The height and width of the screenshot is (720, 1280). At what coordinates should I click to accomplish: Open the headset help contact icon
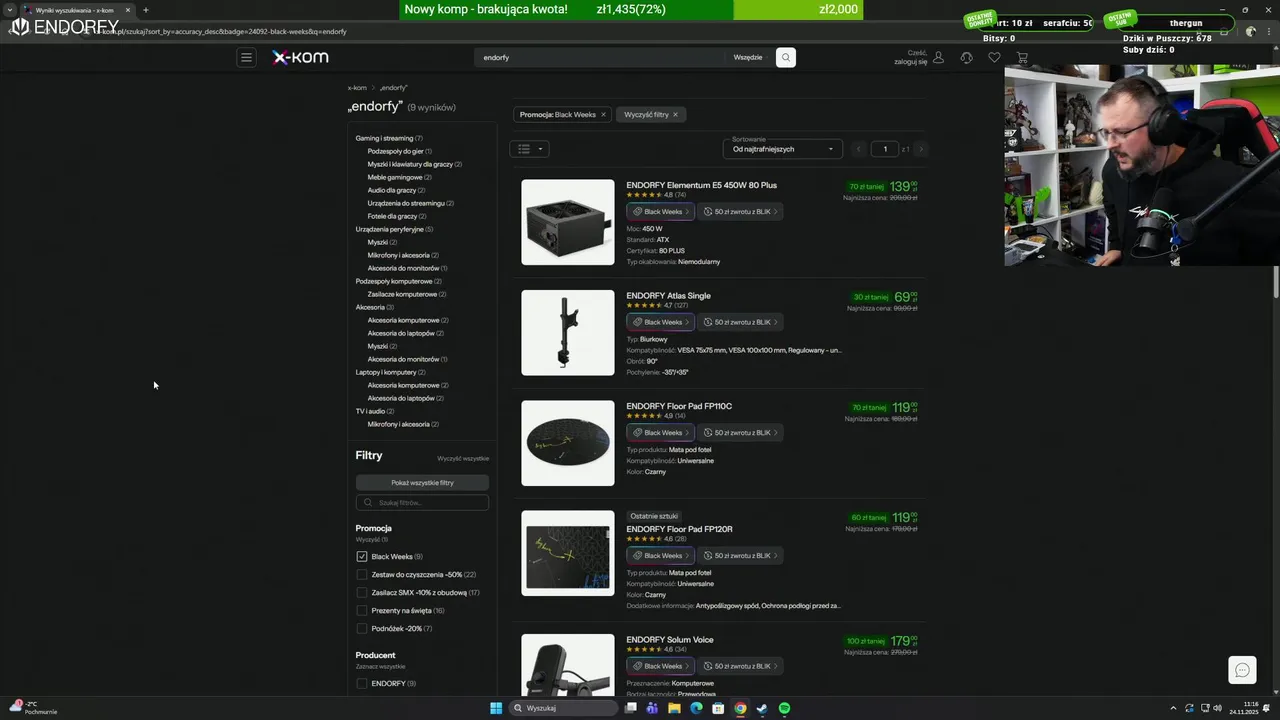pyautogui.click(x=966, y=57)
